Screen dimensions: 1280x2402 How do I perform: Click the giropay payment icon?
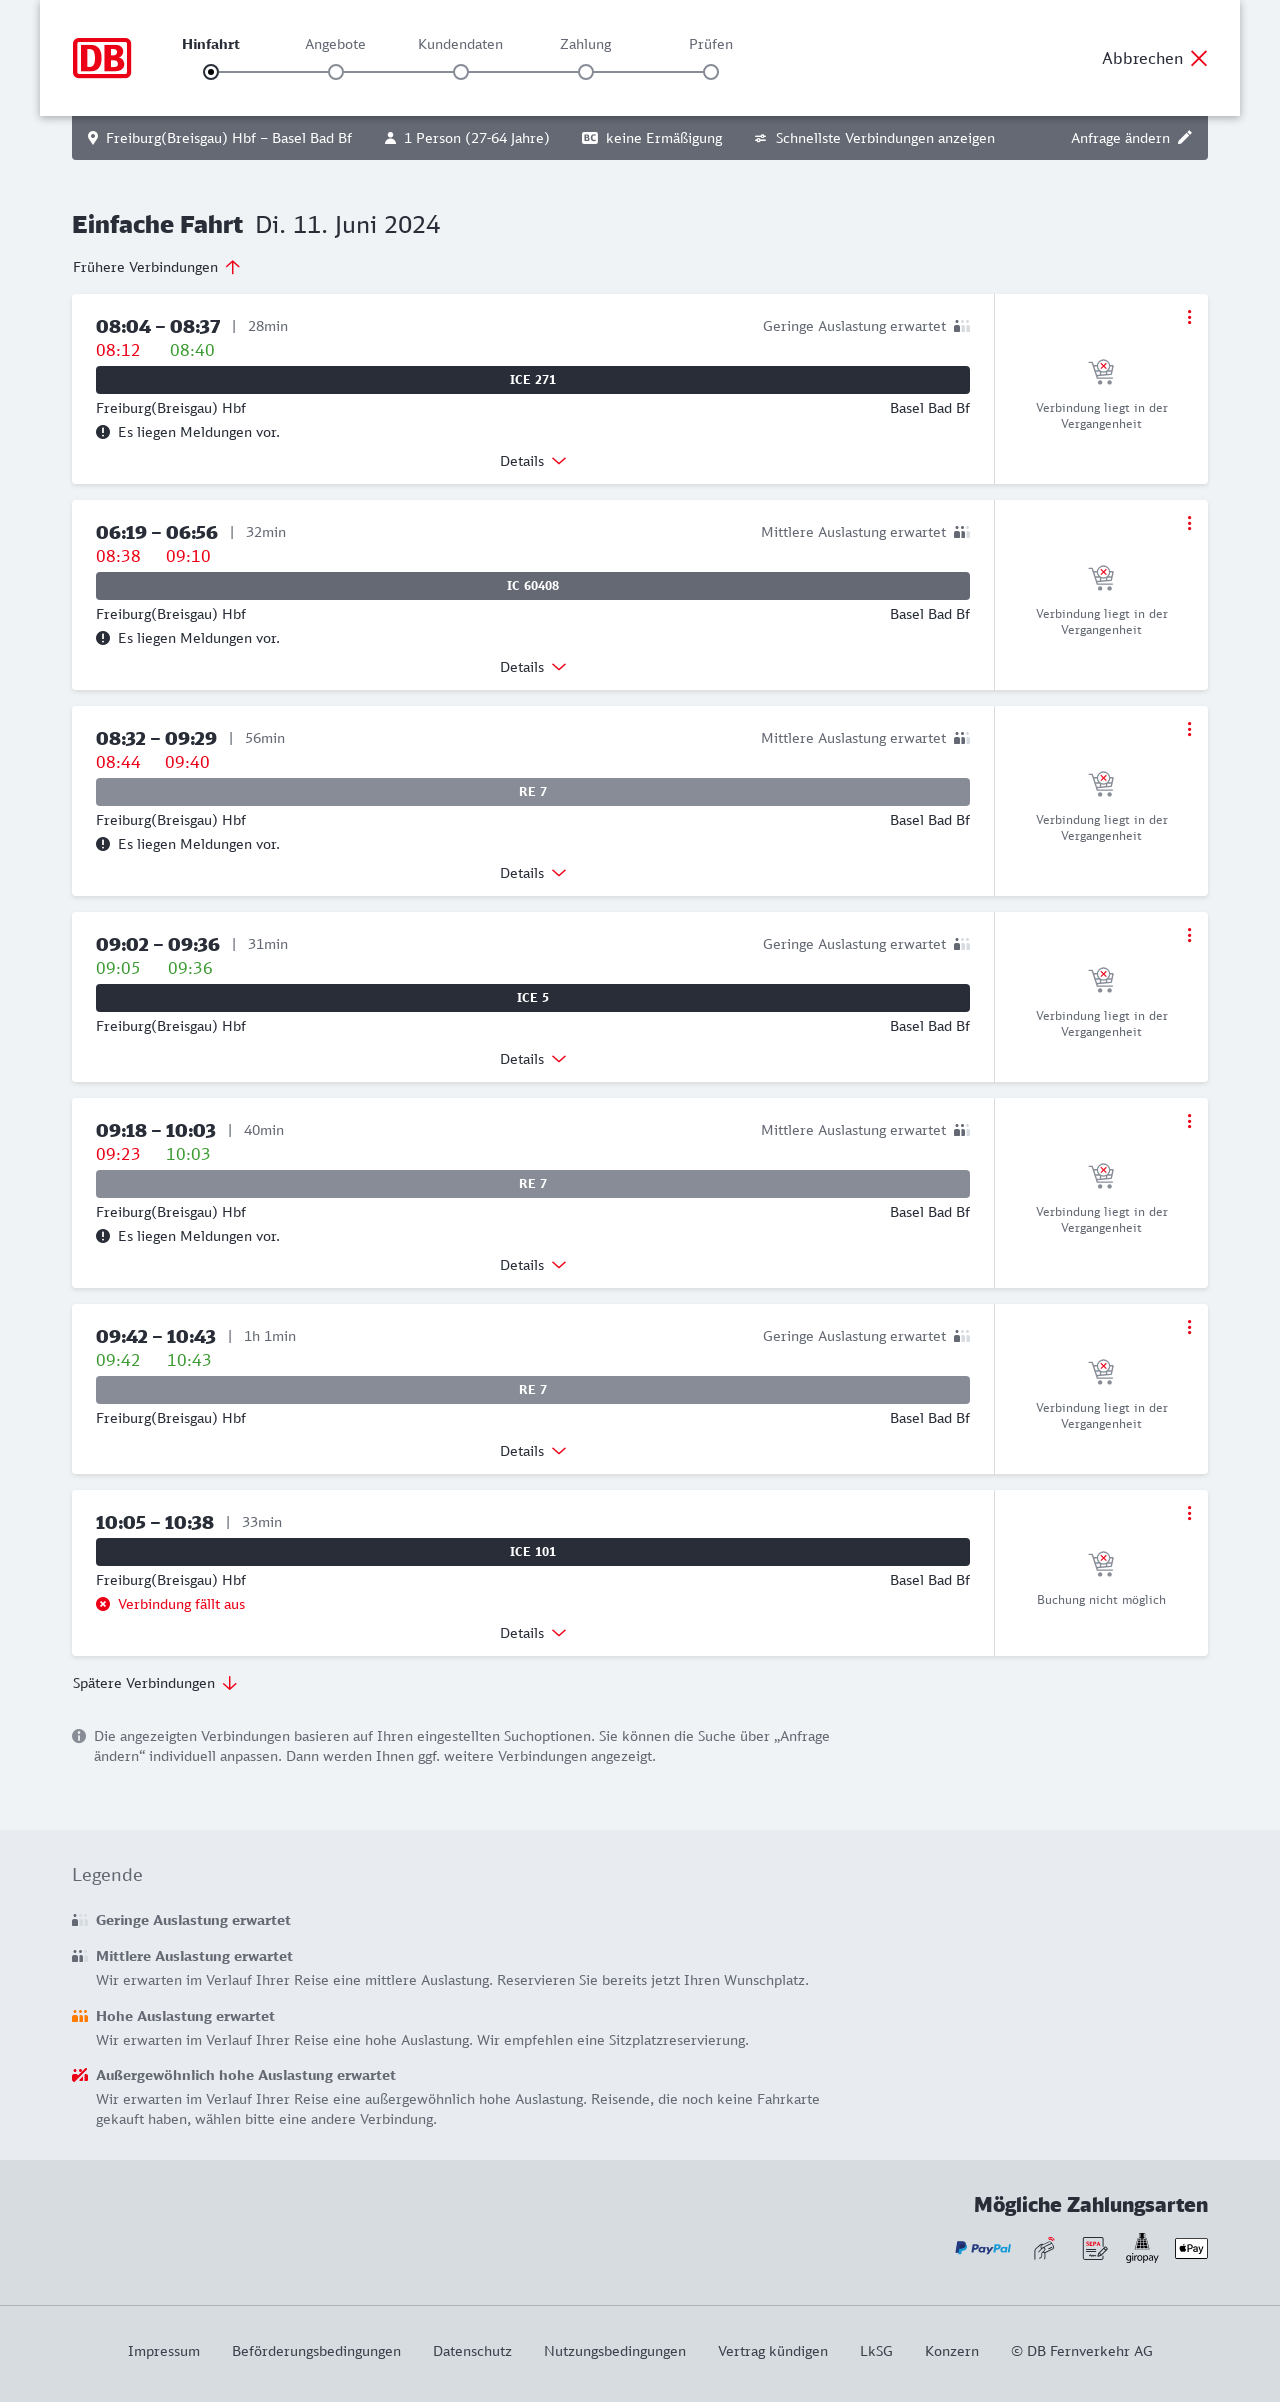pos(1142,2248)
